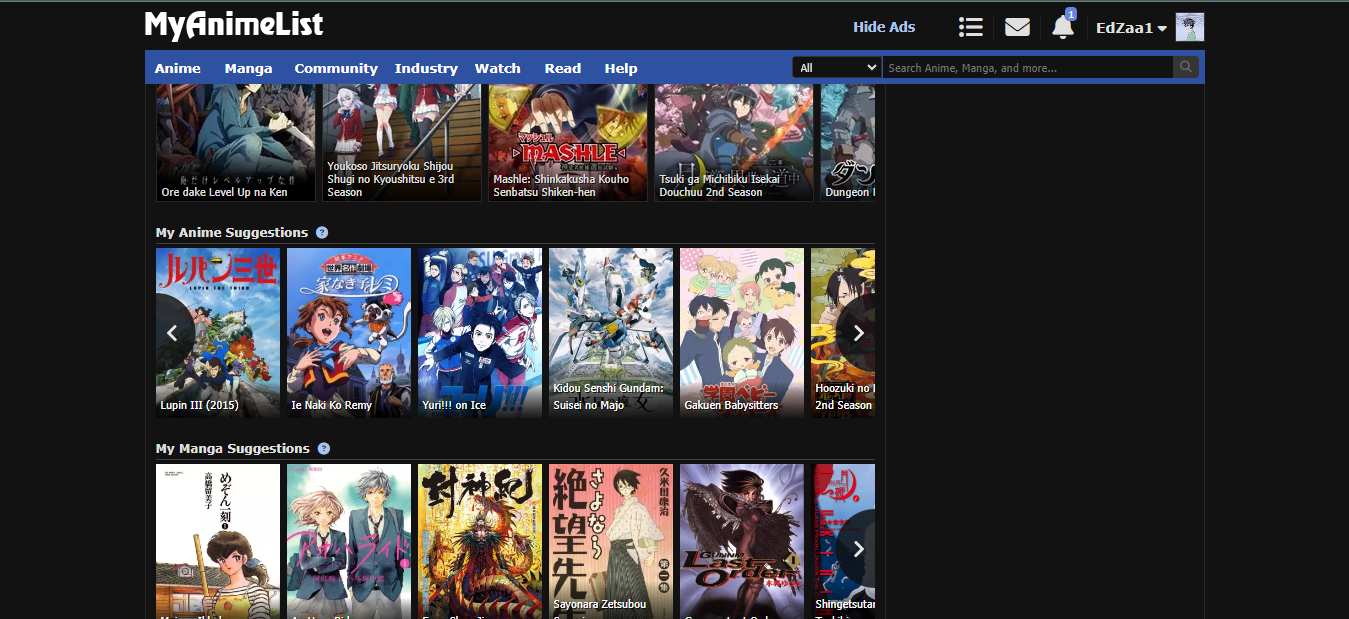Open the Anime menu in navigation bar
The width and height of the screenshot is (1349, 619).
coord(178,68)
